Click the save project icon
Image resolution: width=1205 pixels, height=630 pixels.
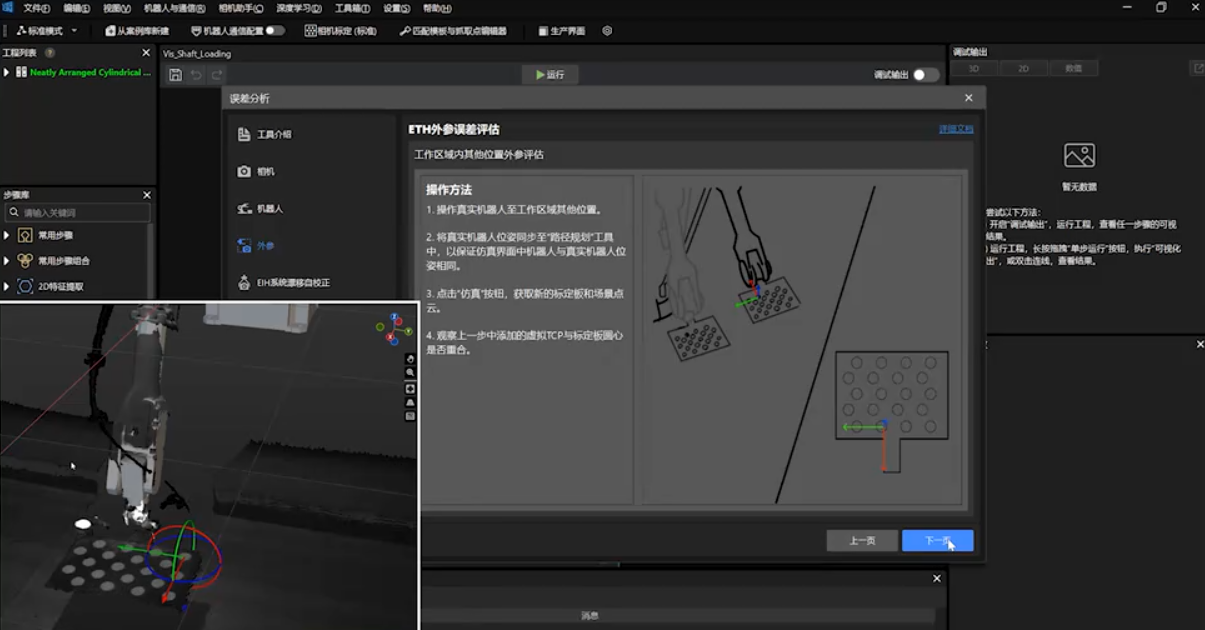point(175,75)
